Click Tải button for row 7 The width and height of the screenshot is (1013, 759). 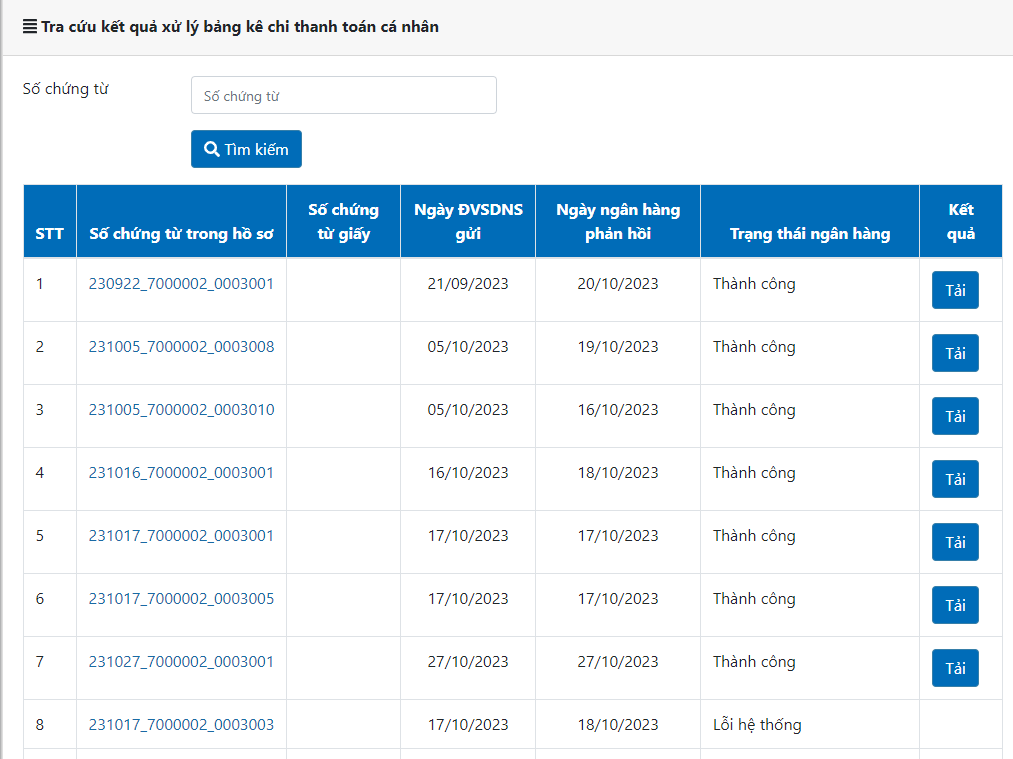coord(955,668)
